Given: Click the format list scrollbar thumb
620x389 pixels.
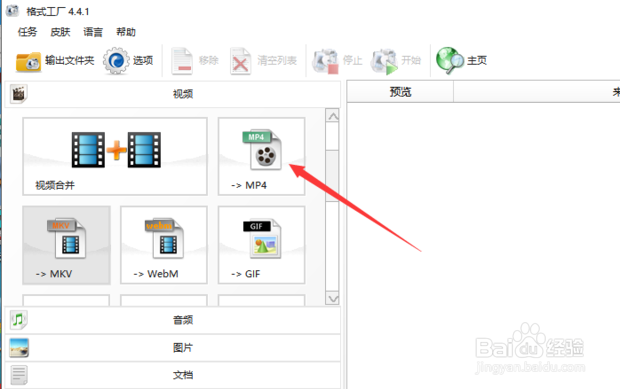Looking at the screenshot, I should (332, 176).
